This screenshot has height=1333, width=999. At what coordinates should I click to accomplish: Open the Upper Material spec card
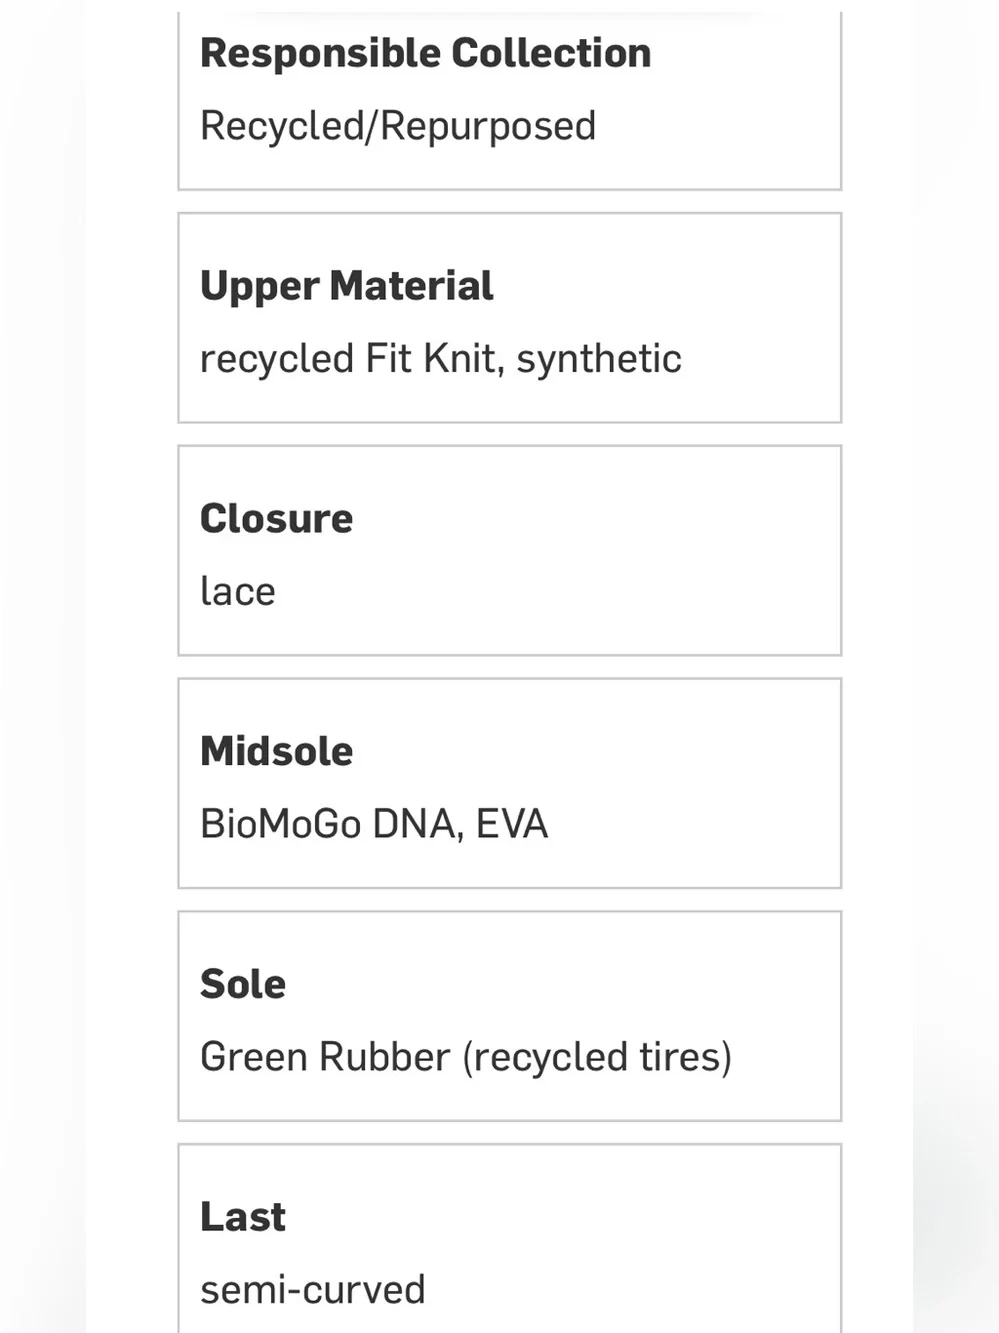[x=510, y=318]
